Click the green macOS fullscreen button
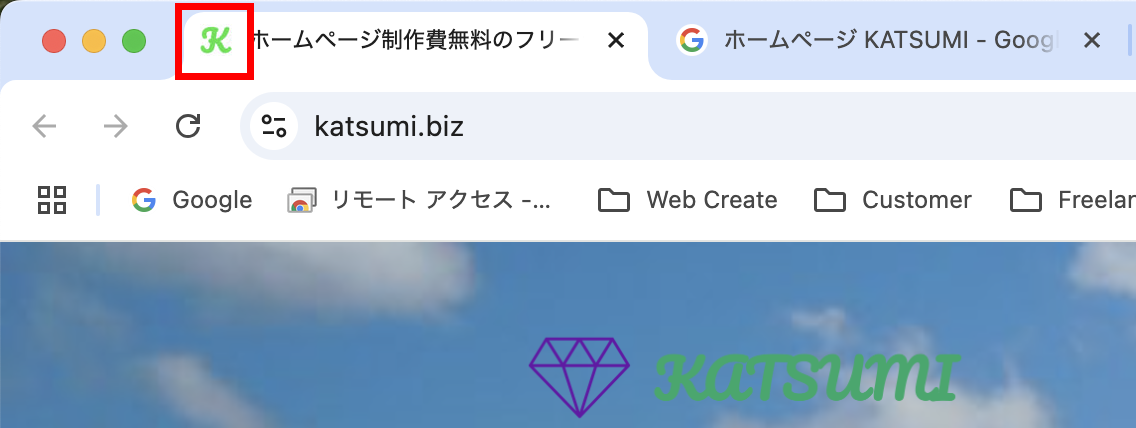This screenshot has height=428, width=1136. click(x=133, y=41)
